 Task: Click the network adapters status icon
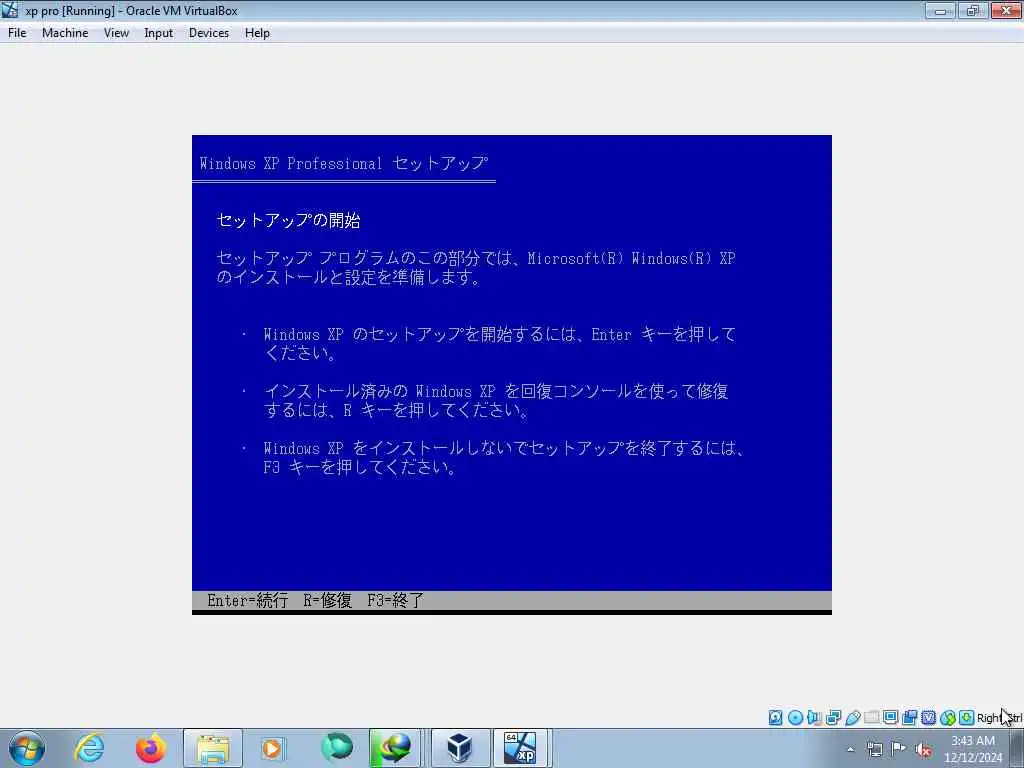[x=833, y=718]
